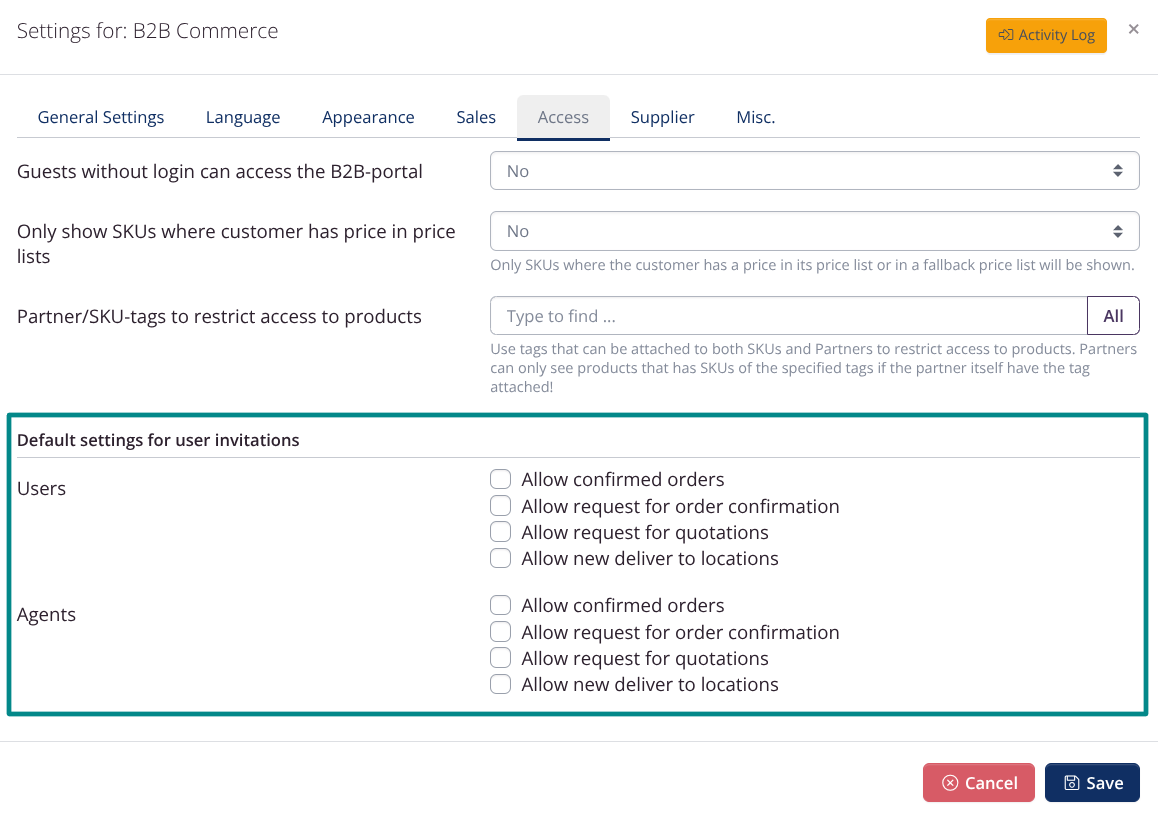This screenshot has width=1158, height=821.
Task: Enable 'Allow confirmed orders' for Agents
Action: click(500, 604)
